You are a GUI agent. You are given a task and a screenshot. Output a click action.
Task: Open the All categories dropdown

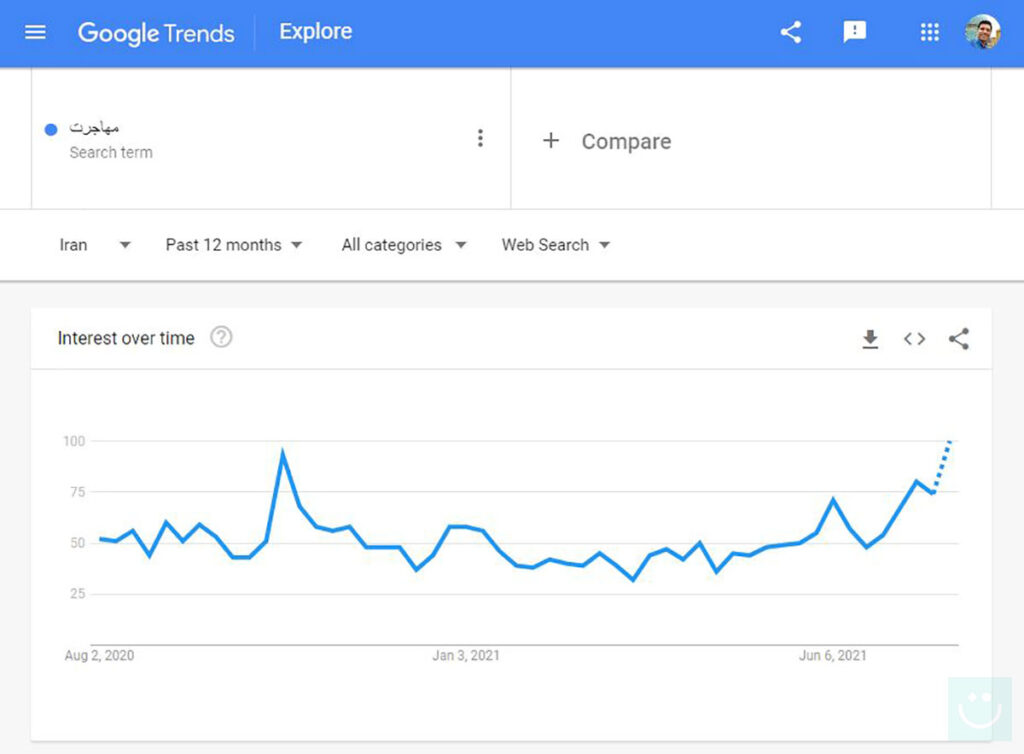pyautogui.click(x=404, y=245)
